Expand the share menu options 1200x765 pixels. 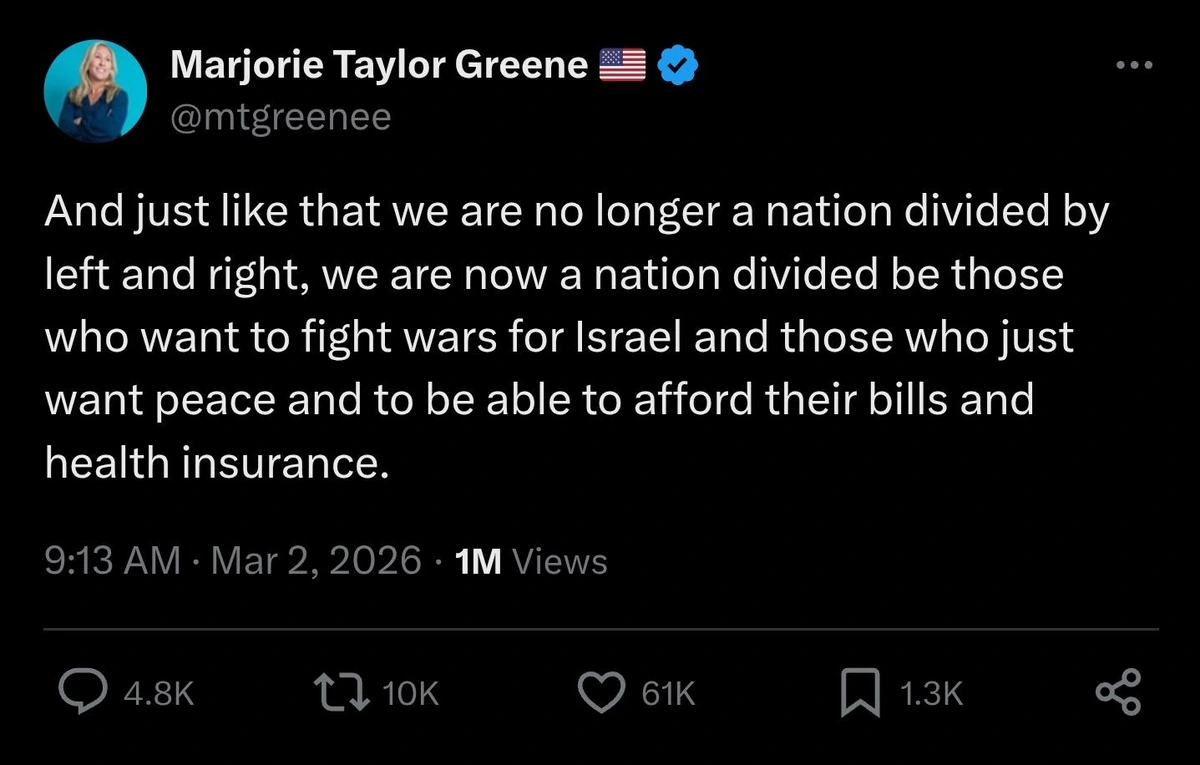point(1118,691)
